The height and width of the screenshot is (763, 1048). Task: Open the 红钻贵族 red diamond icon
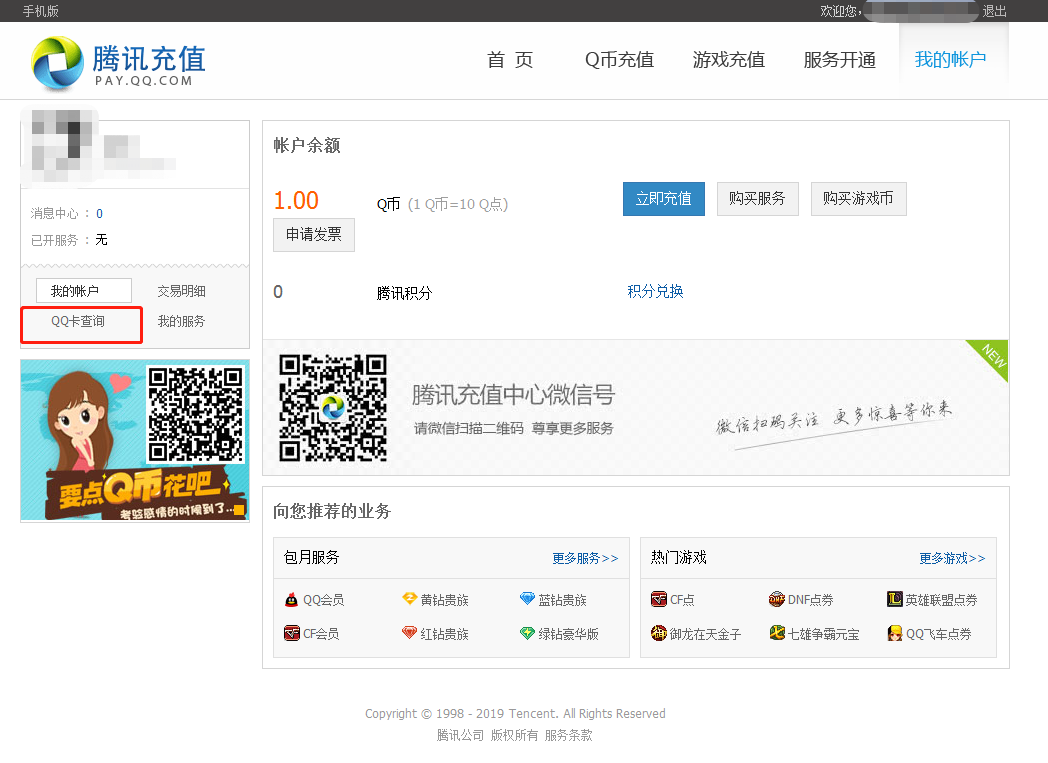click(x=411, y=633)
